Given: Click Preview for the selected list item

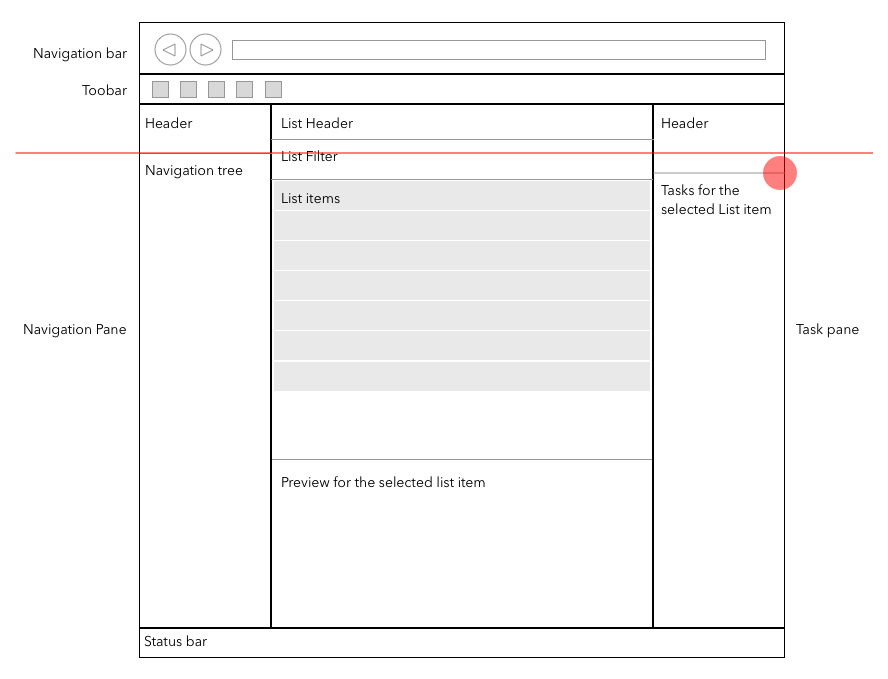Looking at the screenshot, I should [x=383, y=482].
